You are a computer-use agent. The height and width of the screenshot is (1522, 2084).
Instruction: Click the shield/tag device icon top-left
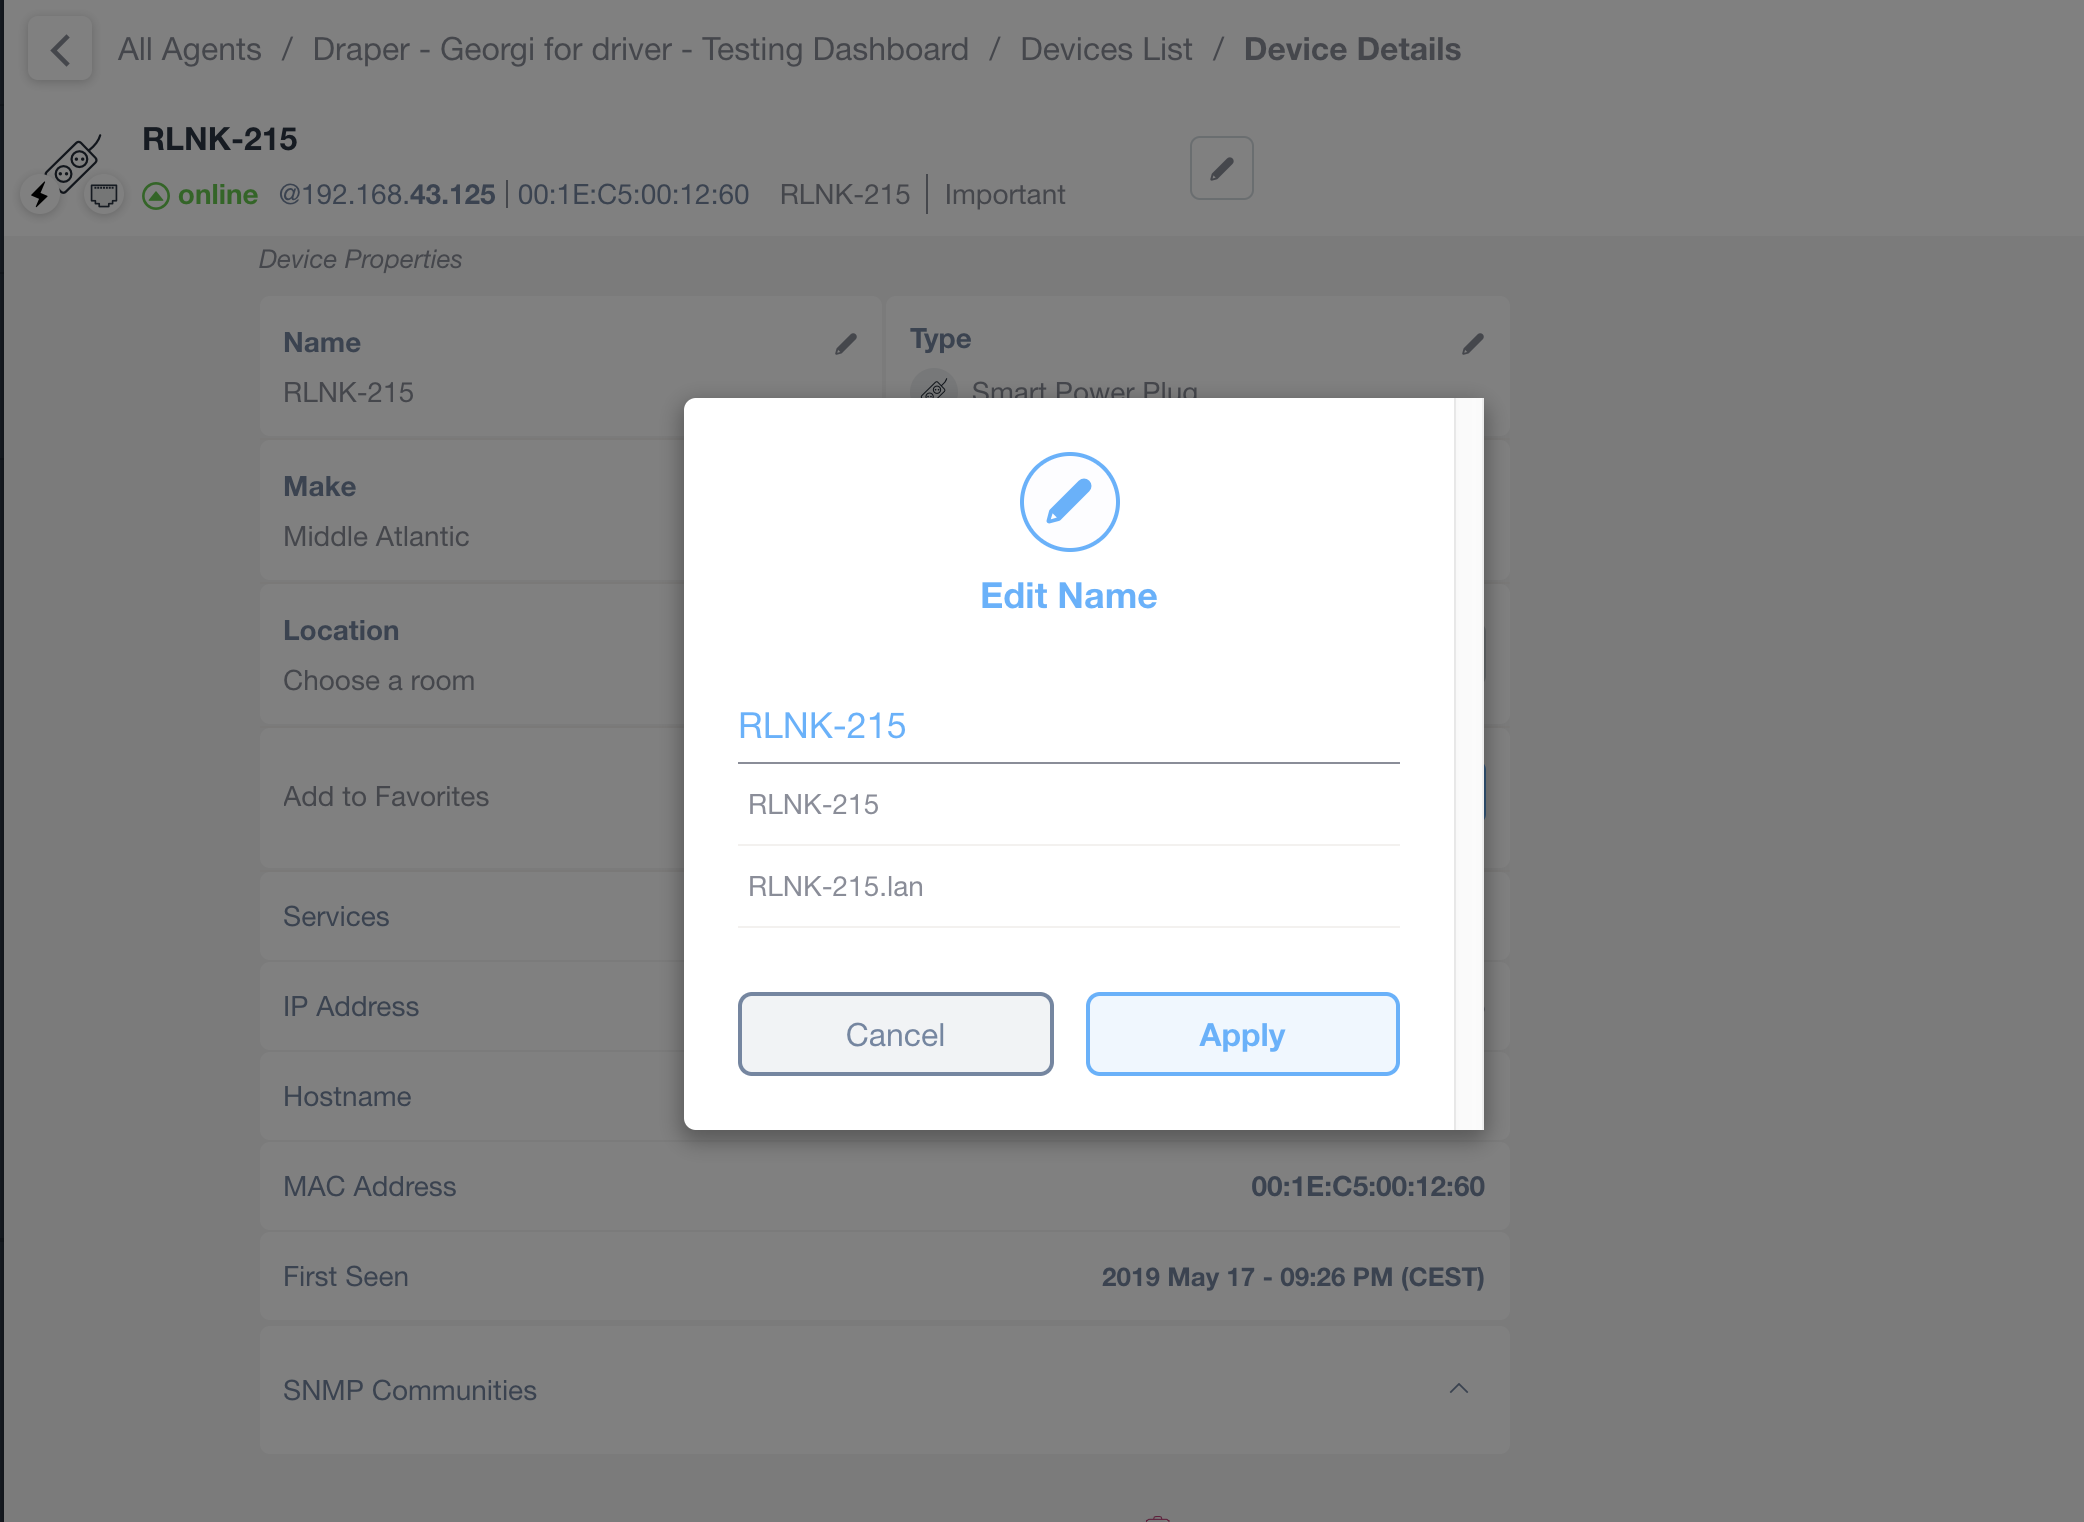tap(102, 196)
